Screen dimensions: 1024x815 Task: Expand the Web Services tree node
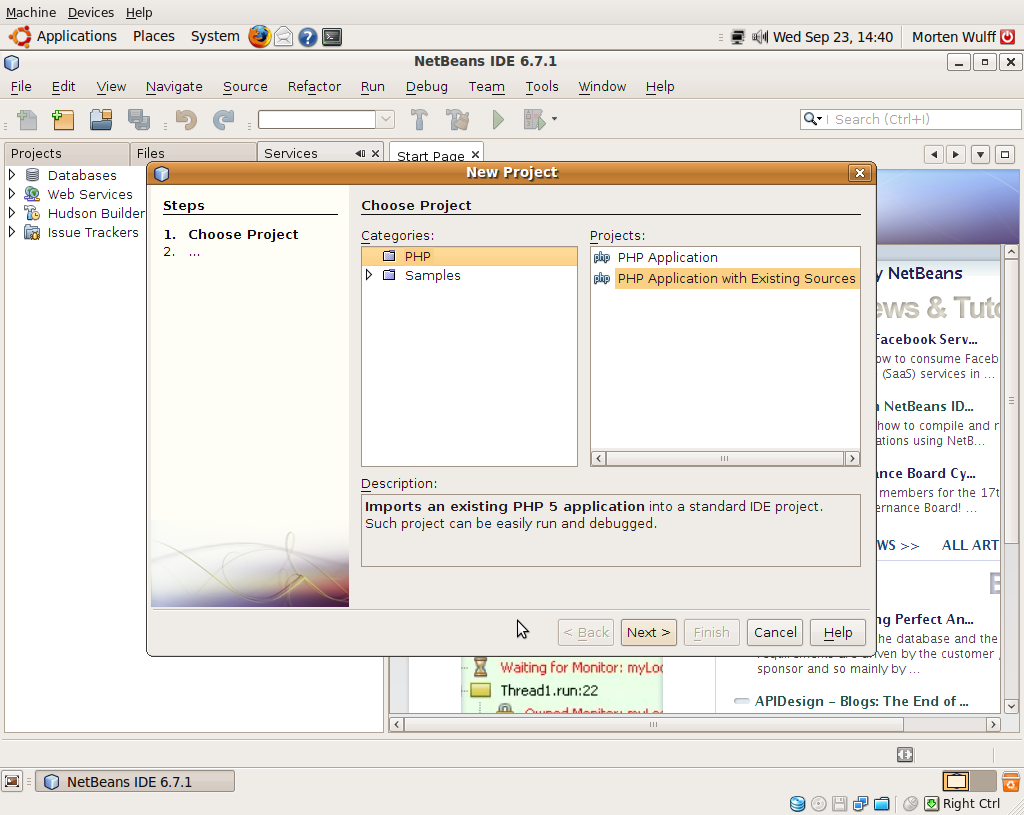[x=12, y=193]
